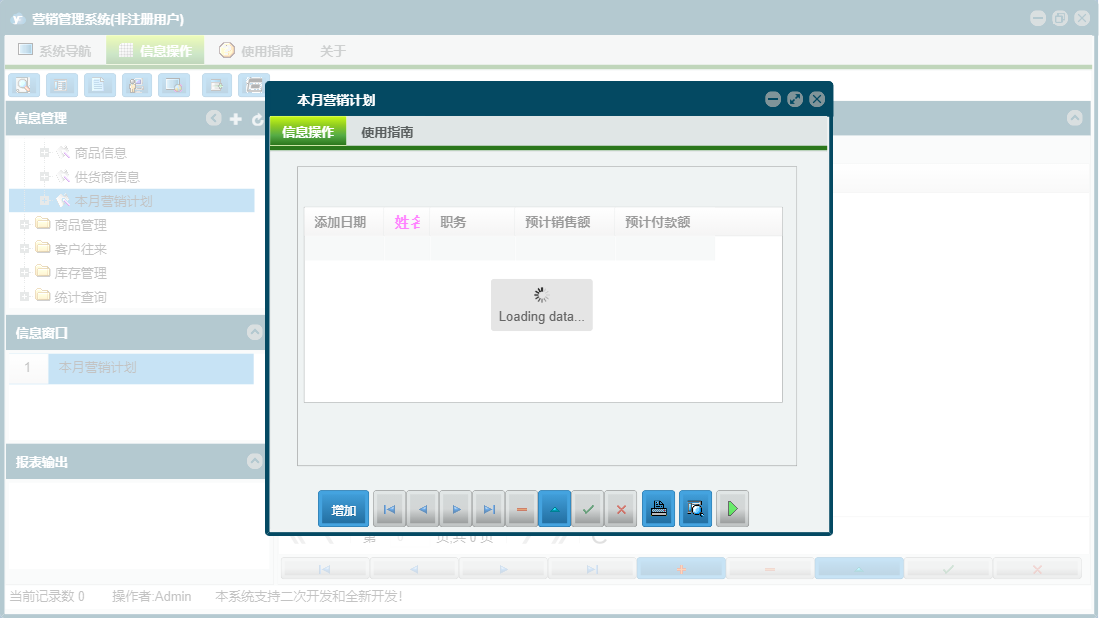Click checkmark button in background bottom navigator
The image size is (1099, 618).
pos(948,569)
